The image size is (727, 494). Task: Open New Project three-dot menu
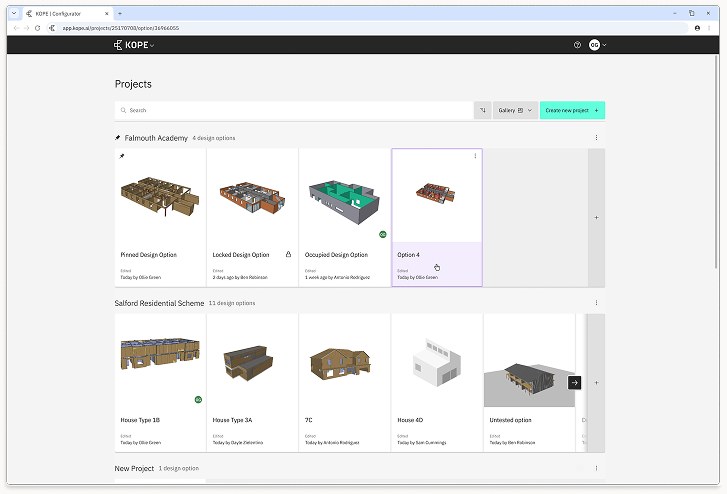point(596,468)
